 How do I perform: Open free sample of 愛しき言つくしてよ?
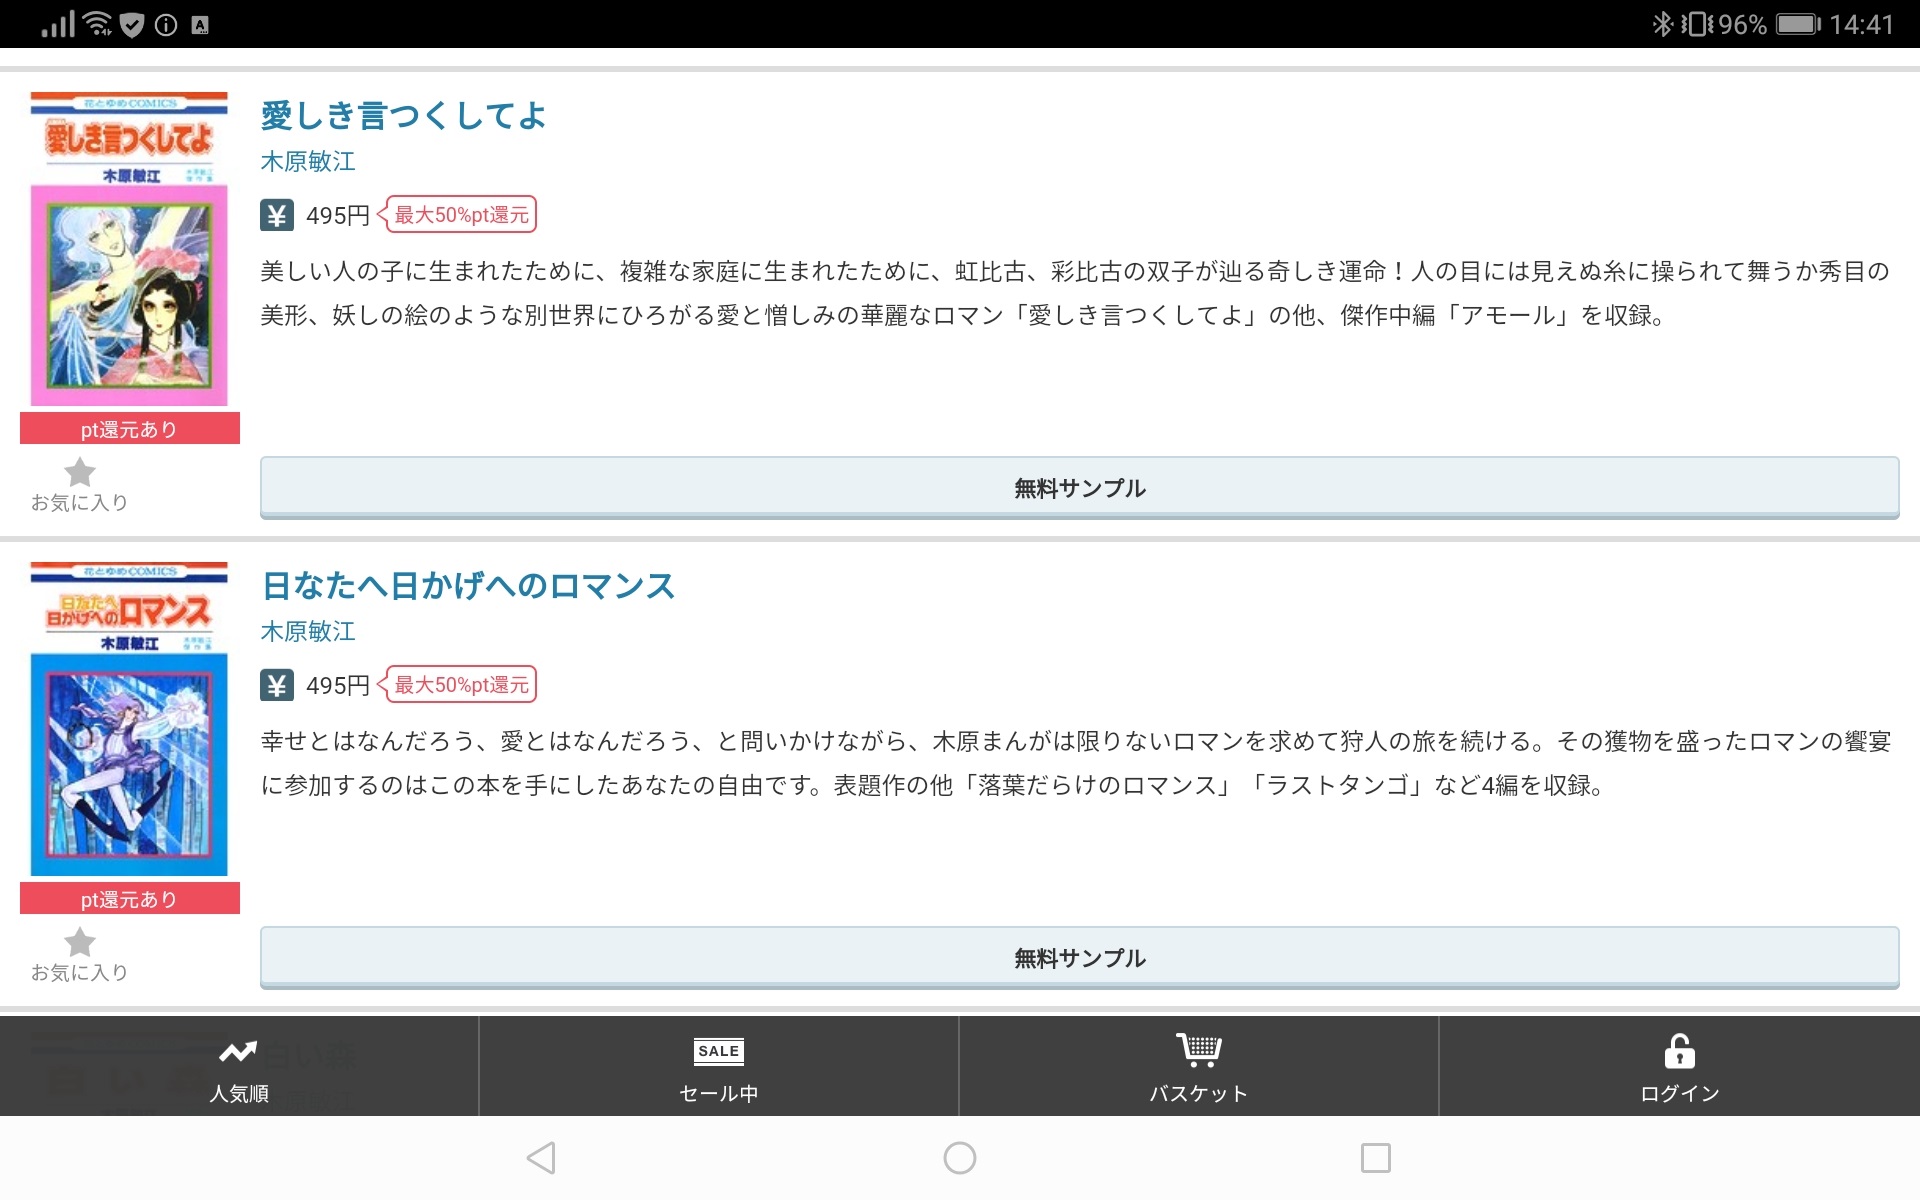click(1079, 488)
